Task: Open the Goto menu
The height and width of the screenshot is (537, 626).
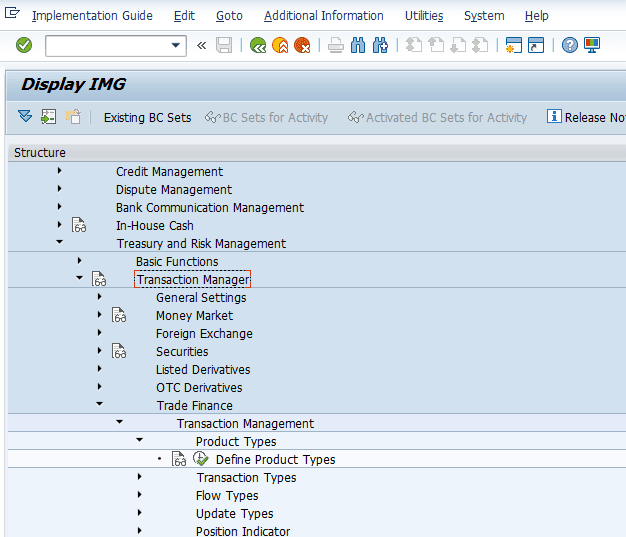Action: click(x=229, y=16)
